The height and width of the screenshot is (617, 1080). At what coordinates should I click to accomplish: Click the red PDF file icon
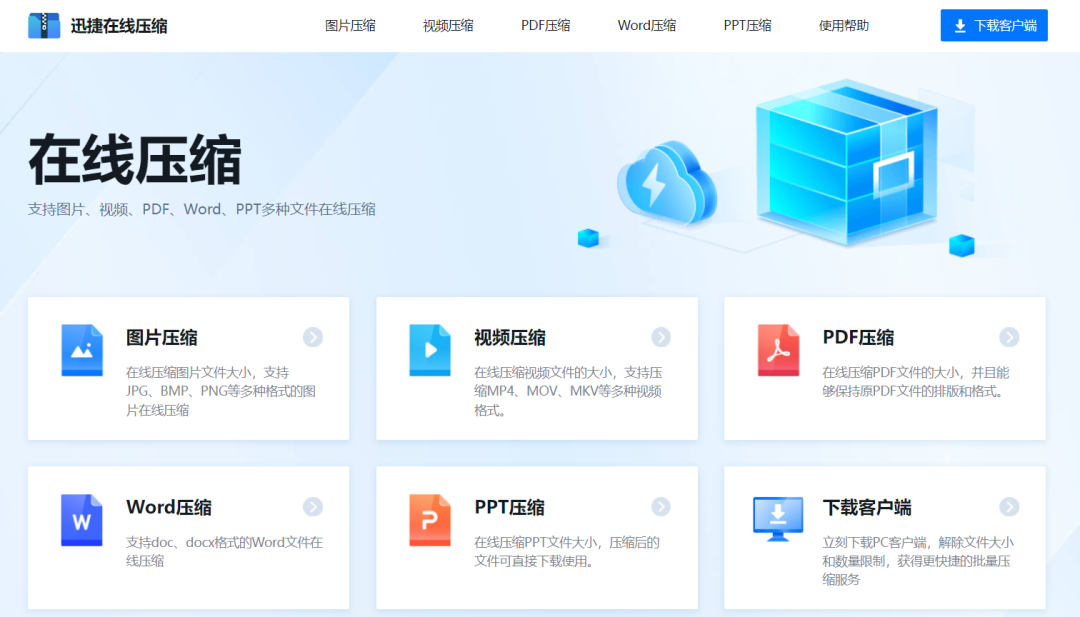tap(778, 350)
